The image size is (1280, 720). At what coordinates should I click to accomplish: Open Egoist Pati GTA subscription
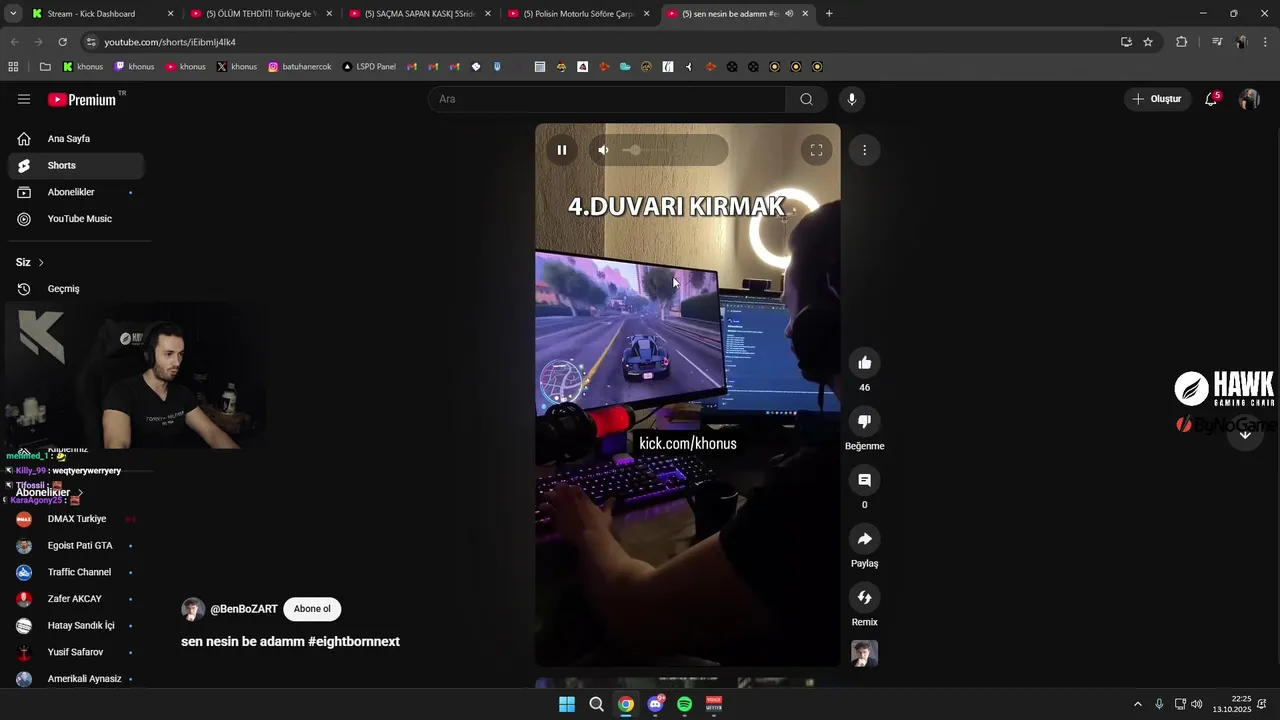point(76,546)
